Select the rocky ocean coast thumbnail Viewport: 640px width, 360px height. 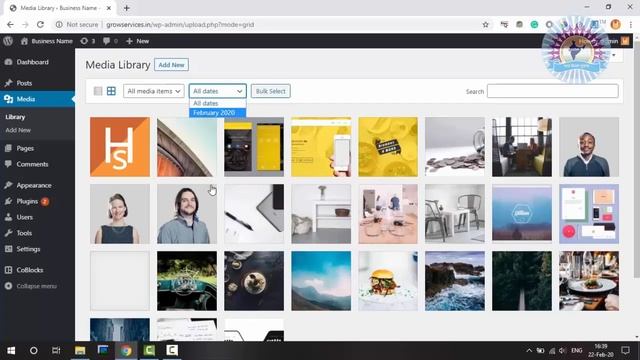[x=455, y=281]
